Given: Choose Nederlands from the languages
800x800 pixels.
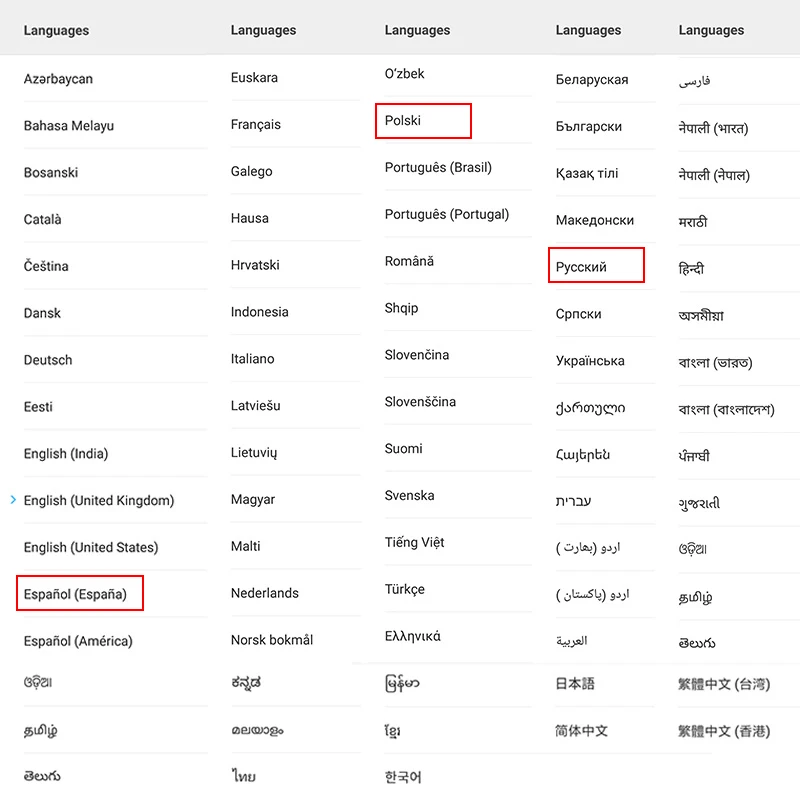Looking at the screenshot, I should (x=265, y=593).
